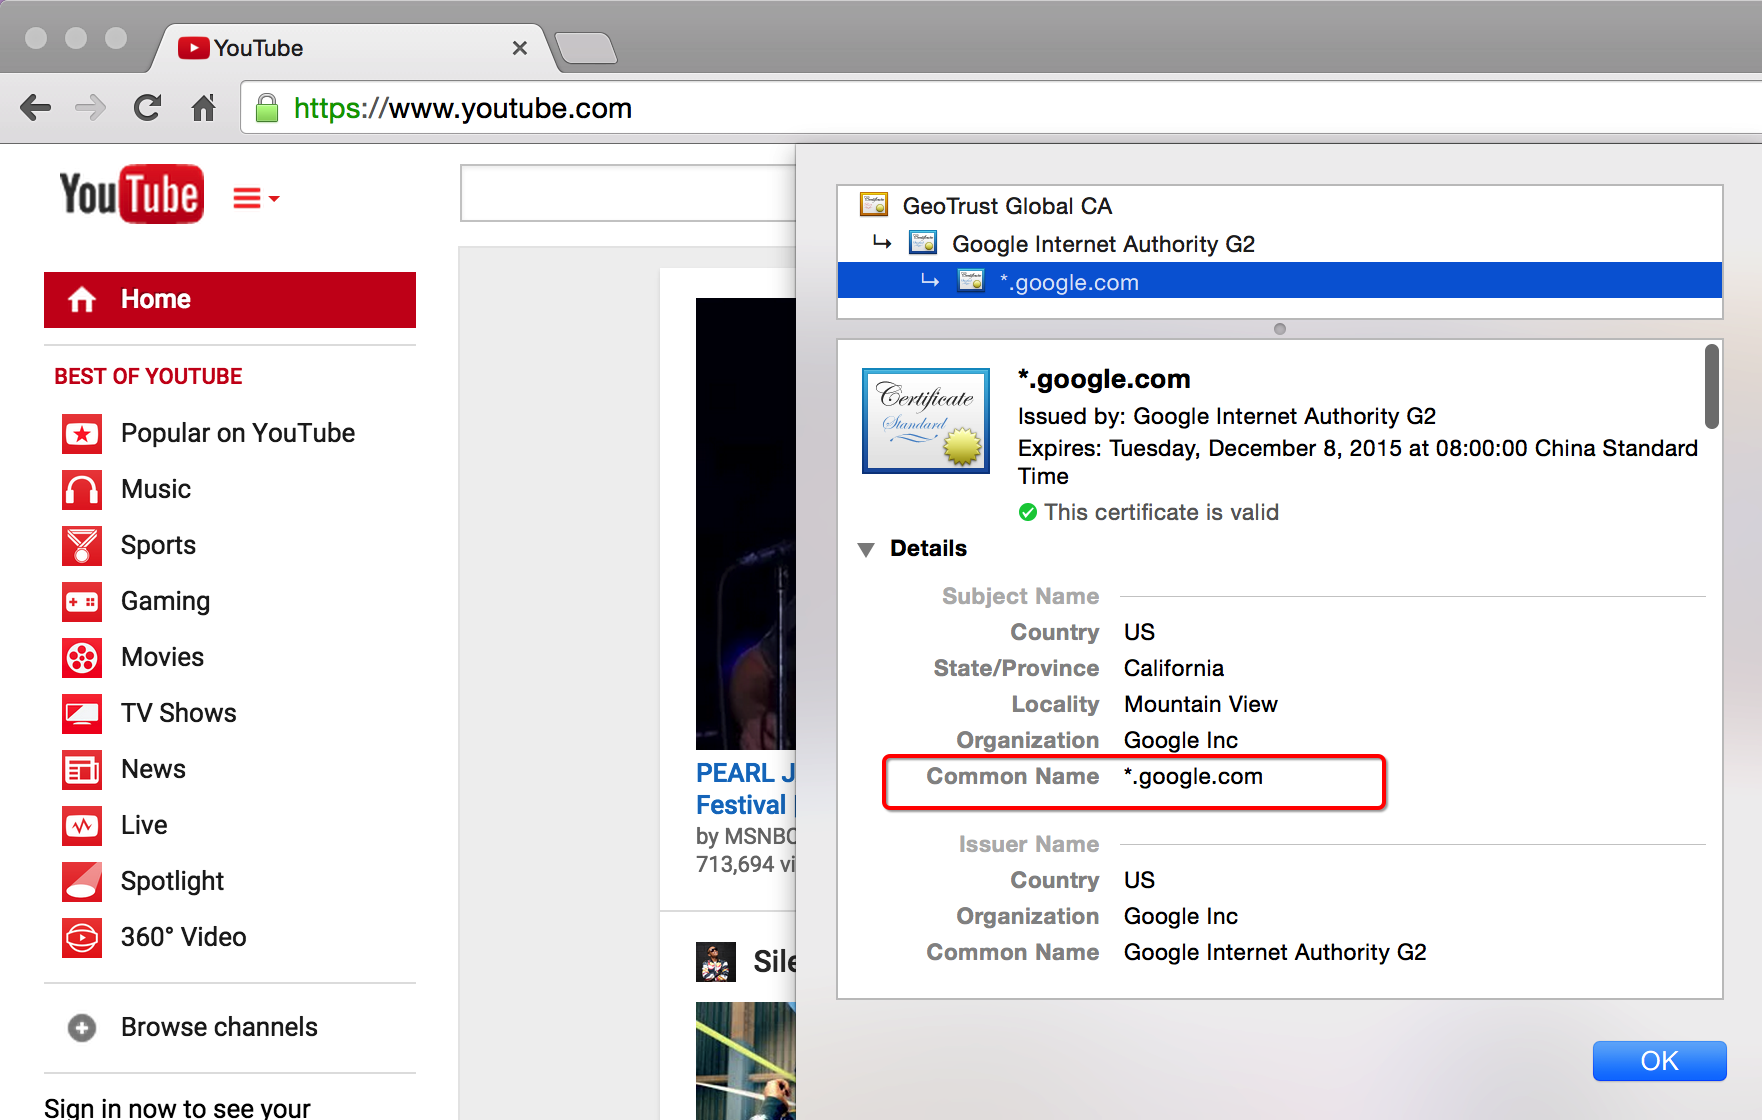The width and height of the screenshot is (1762, 1120).
Task: Click the Live pulse icon
Action: pos(82,826)
